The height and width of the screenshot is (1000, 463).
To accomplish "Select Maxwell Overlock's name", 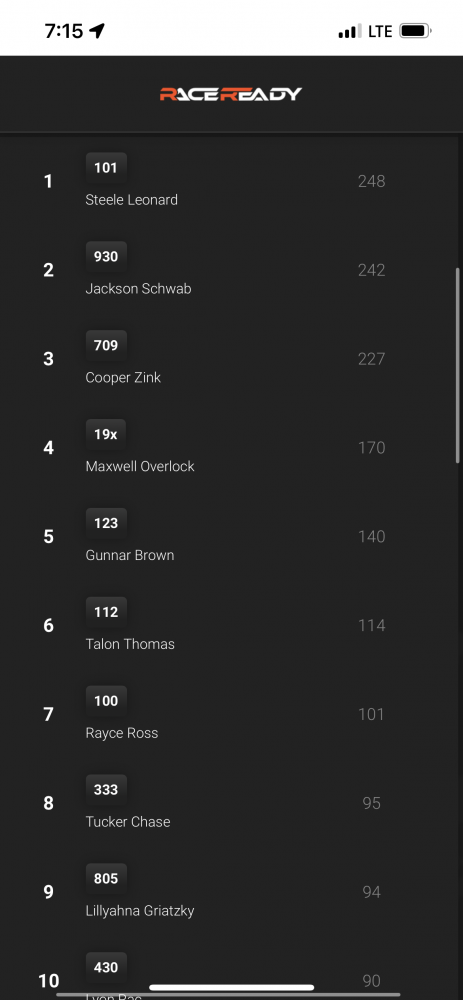I will (140, 466).
